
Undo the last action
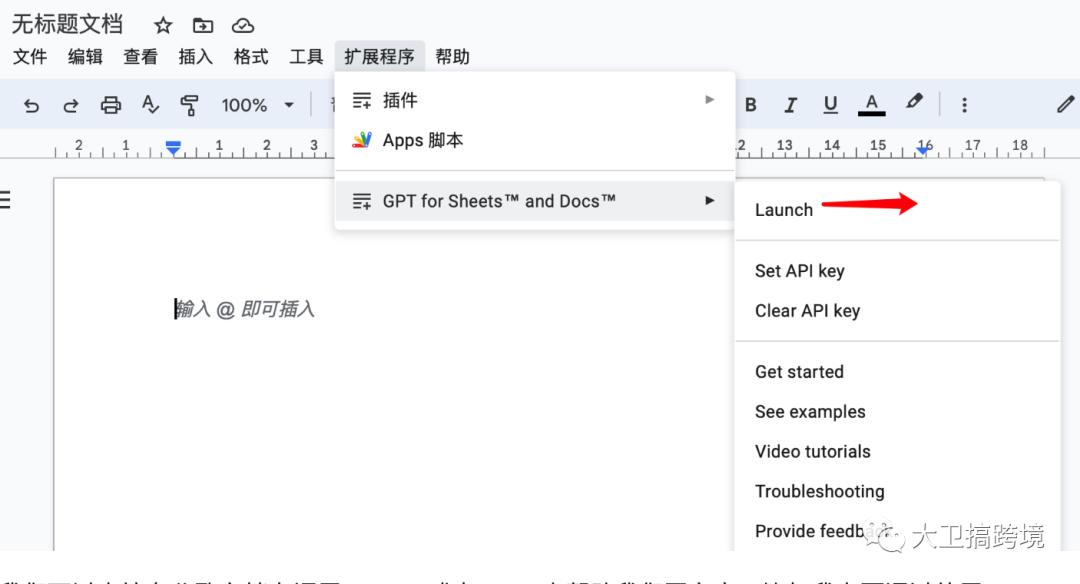click(31, 105)
